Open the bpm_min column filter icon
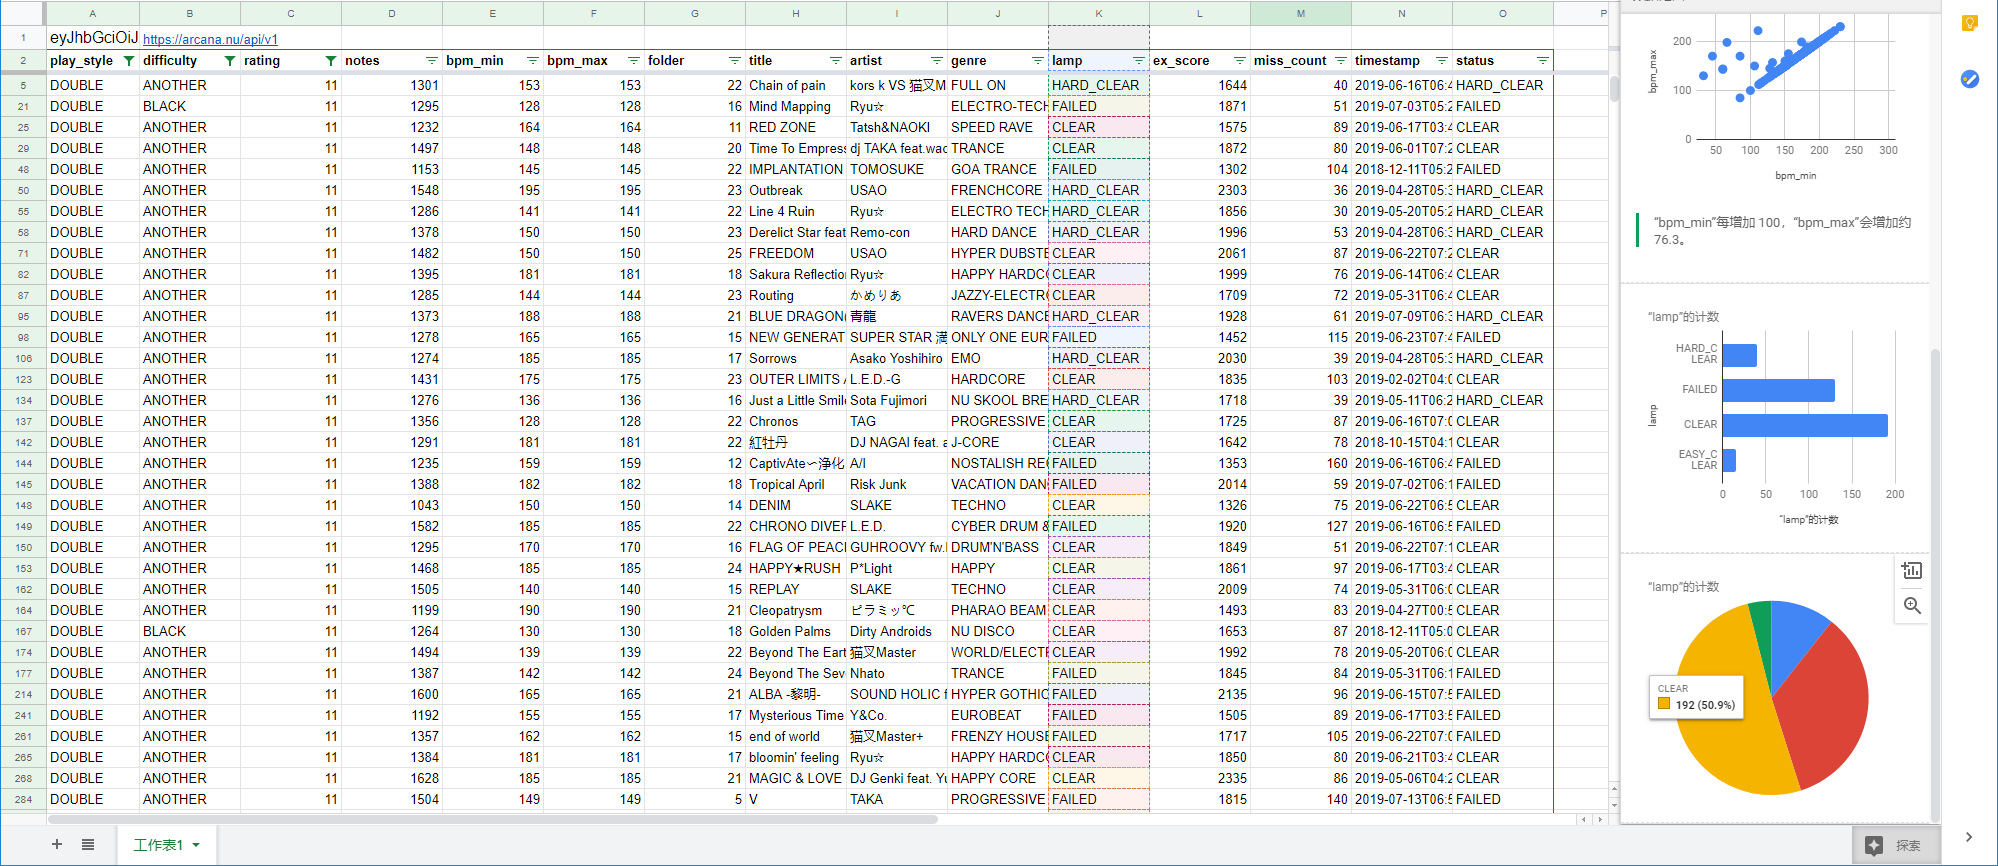Viewport: 1998px width, 866px height. [532, 61]
